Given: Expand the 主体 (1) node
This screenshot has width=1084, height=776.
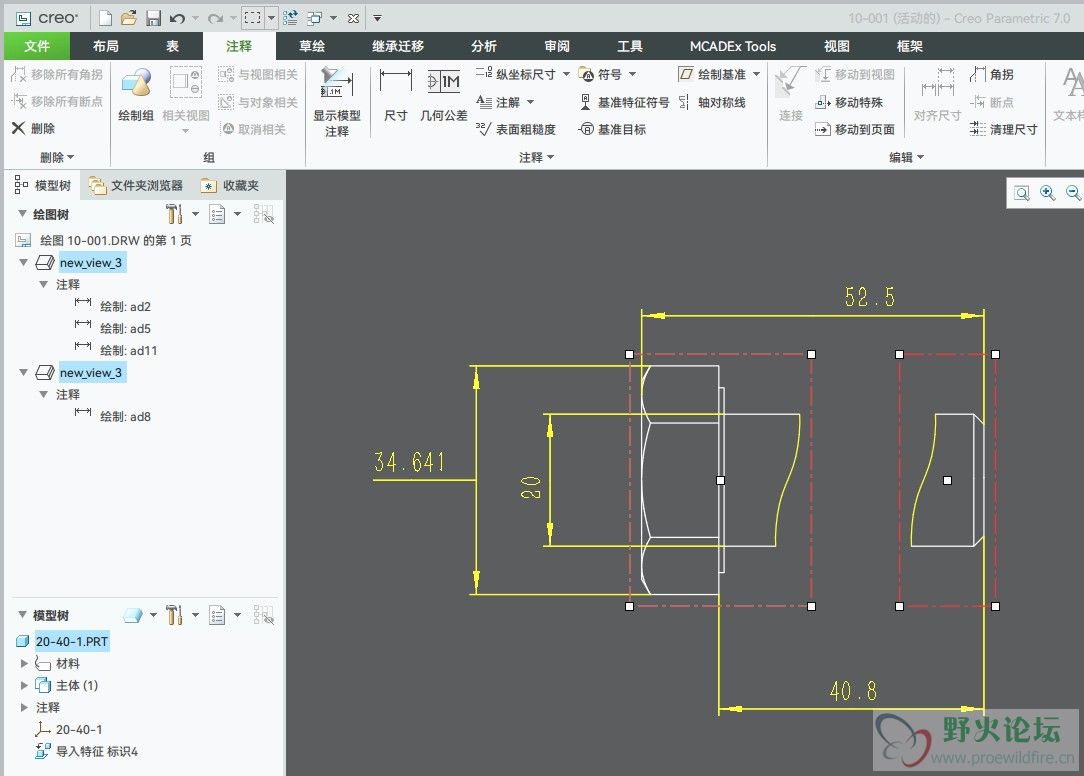Looking at the screenshot, I should click(24, 685).
